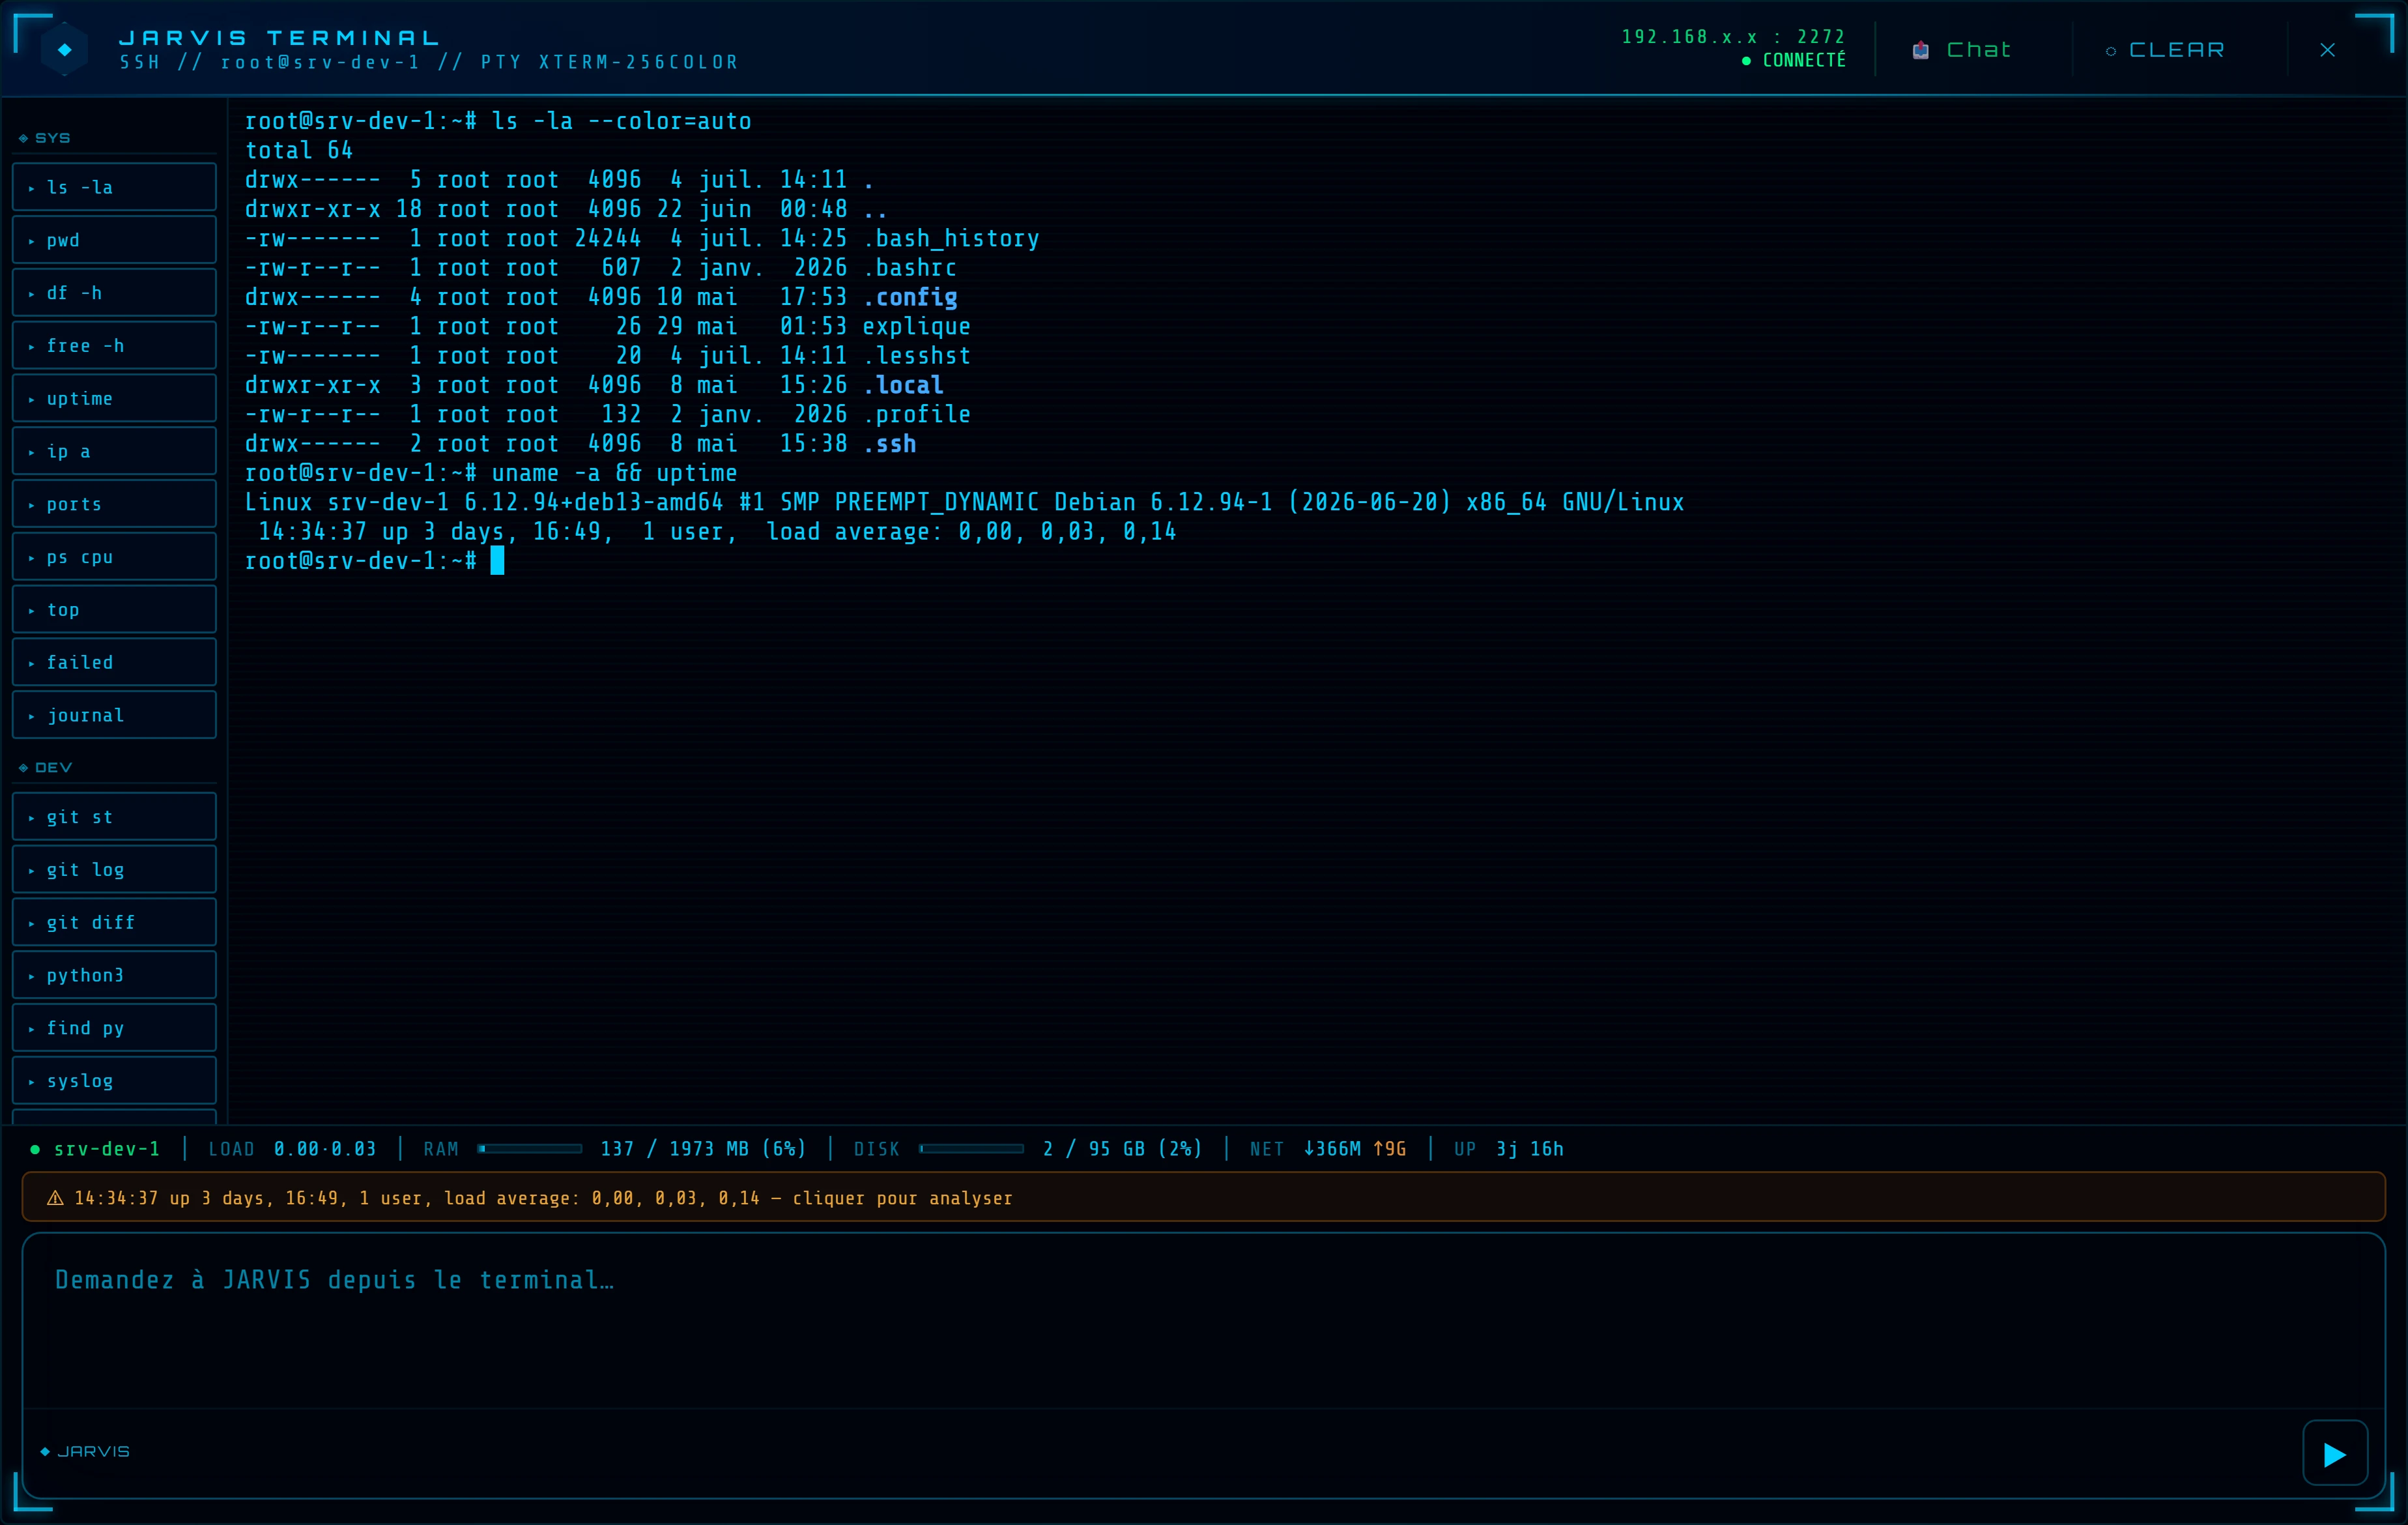Click the send play arrow button
Viewport: 2408px width, 1525px height.
point(2334,1454)
